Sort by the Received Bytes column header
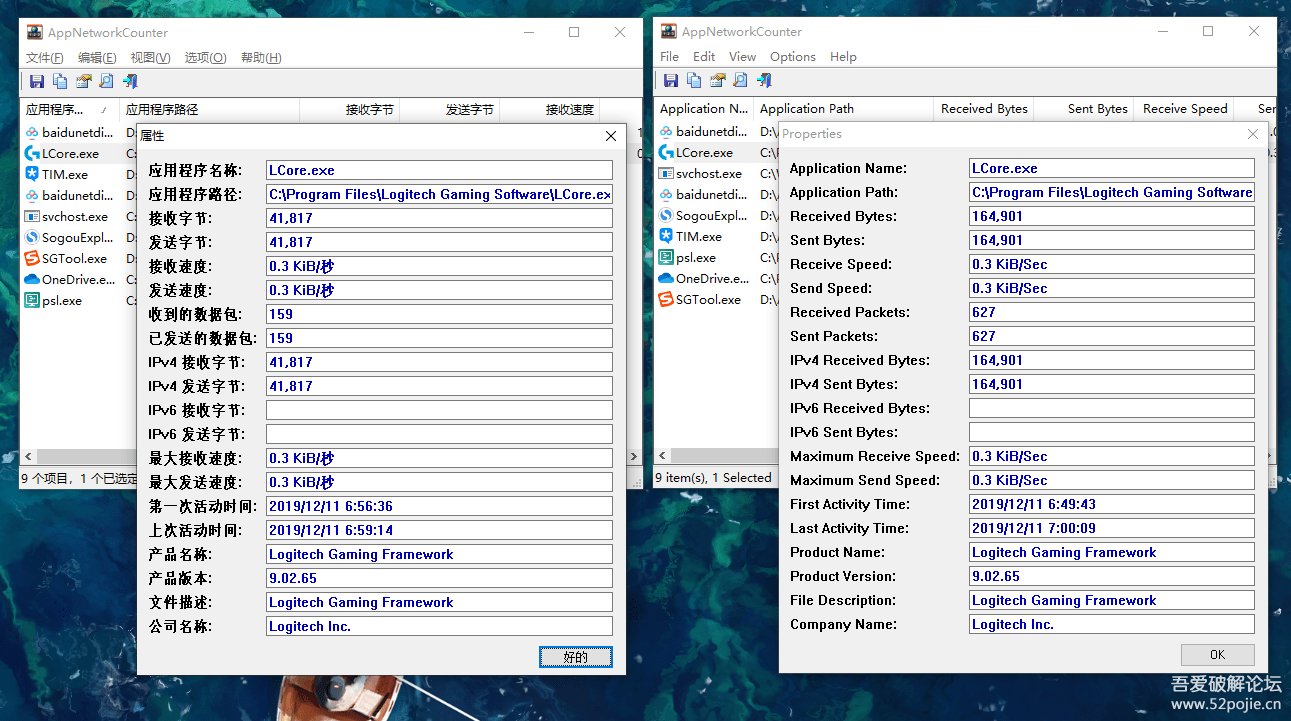Image resolution: width=1291 pixels, height=721 pixels. coord(983,109)
